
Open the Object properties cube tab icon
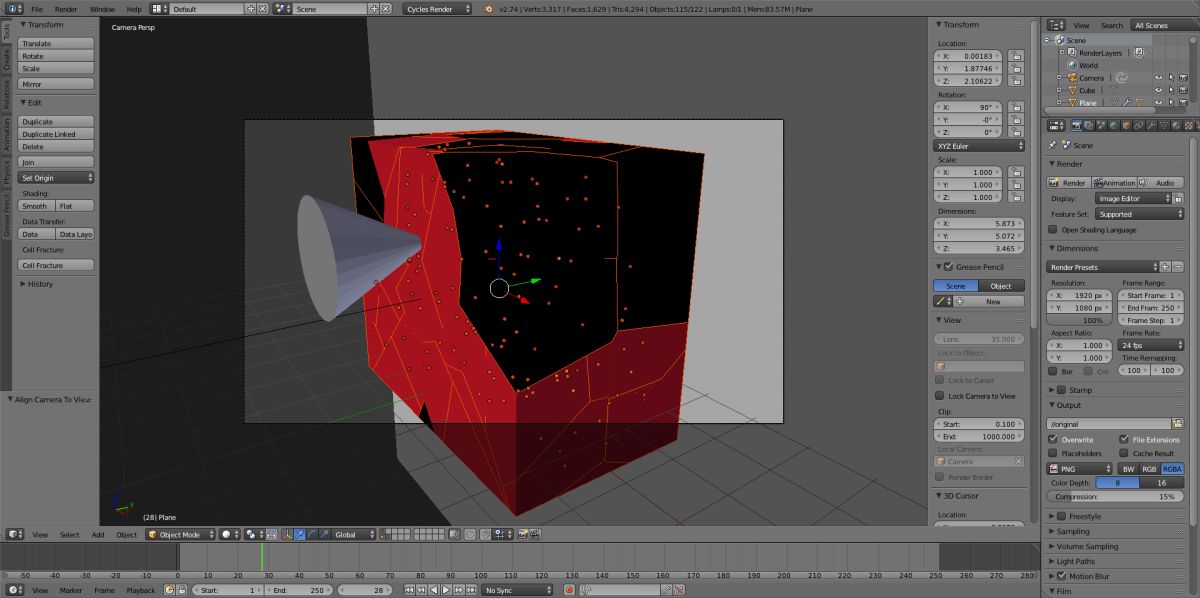(1126, 125)
